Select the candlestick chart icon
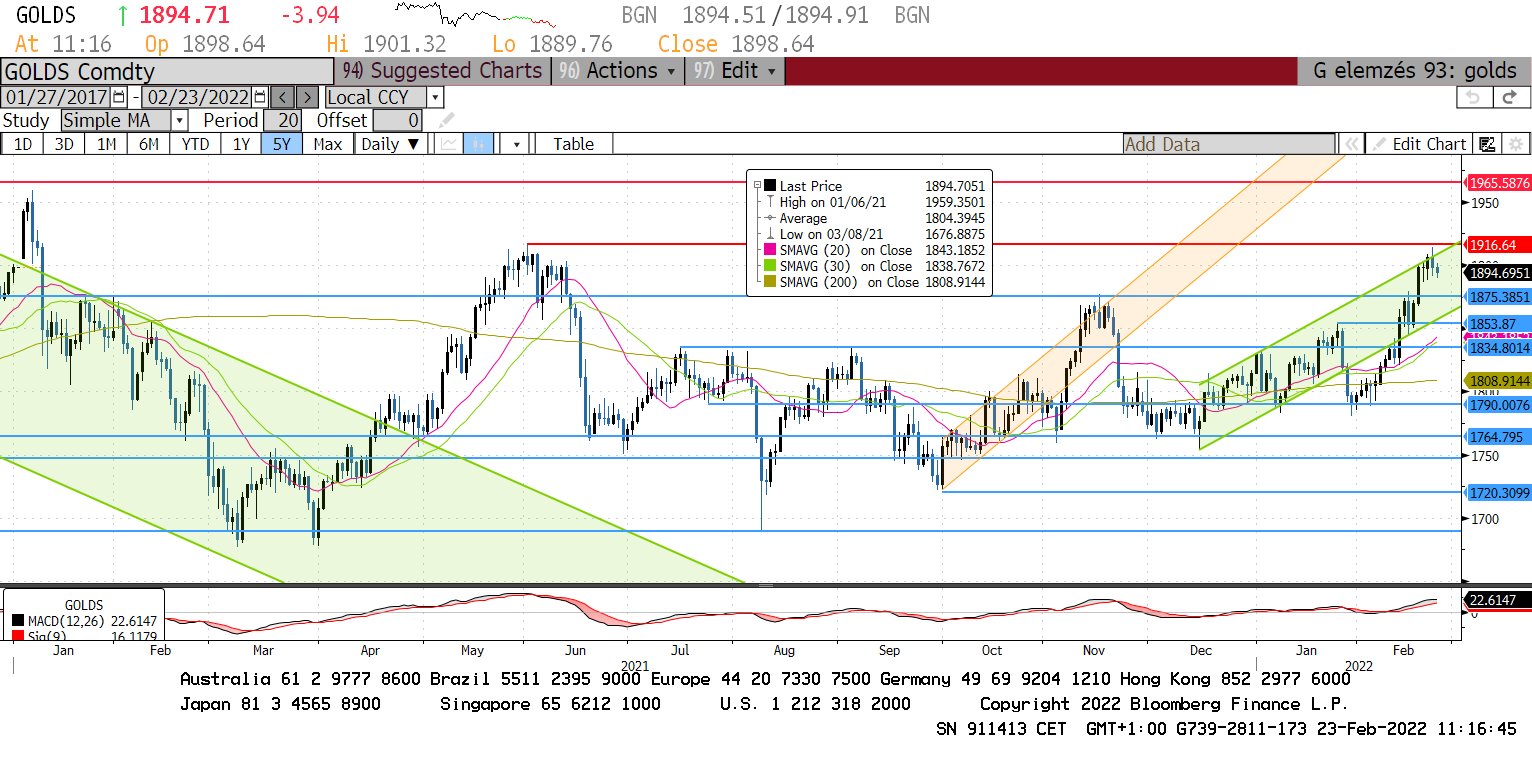1532x758 pixels. (478, 144)
